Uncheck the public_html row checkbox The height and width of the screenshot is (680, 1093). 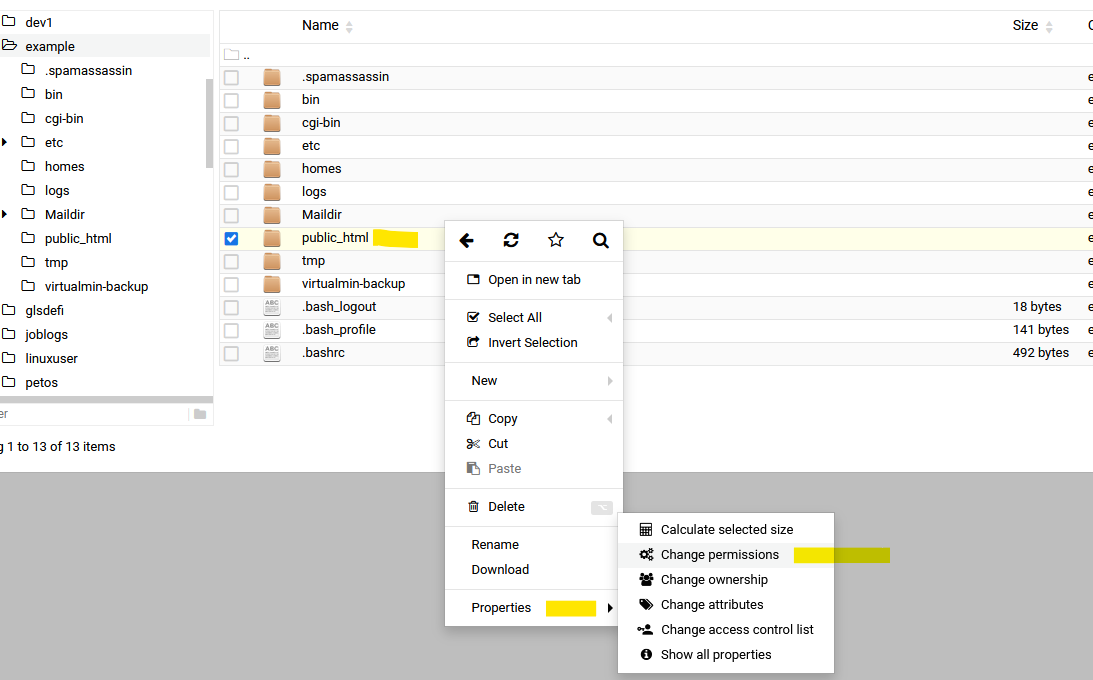click(231, 238)
